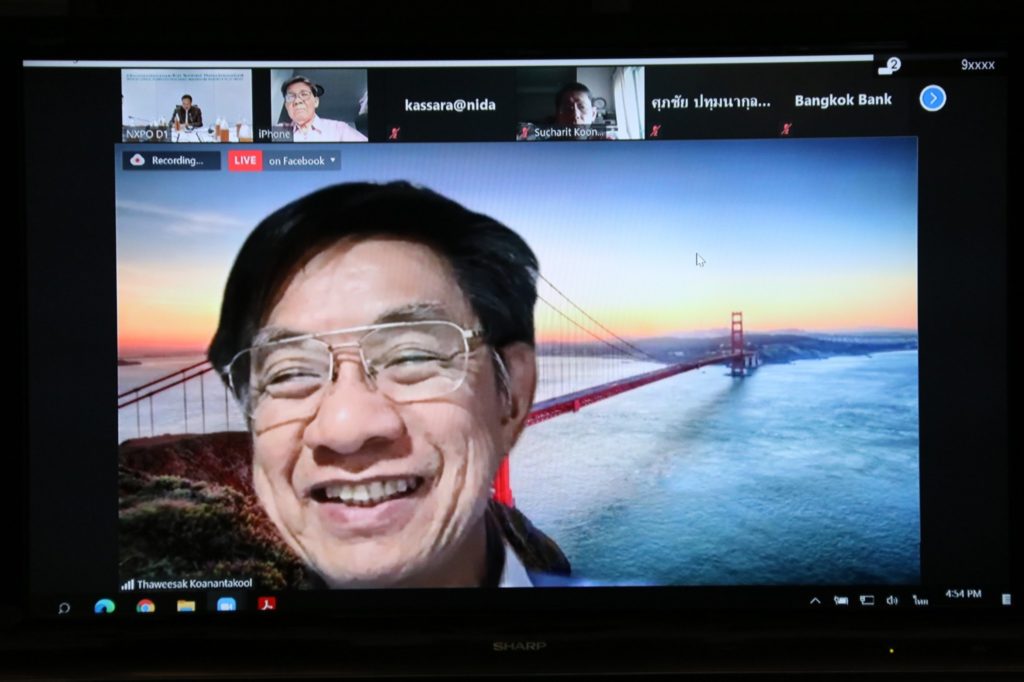The height and width of the screenshot is (682, 1024).
Task: Click the red LIVE badge
Action: click(245, 160)
